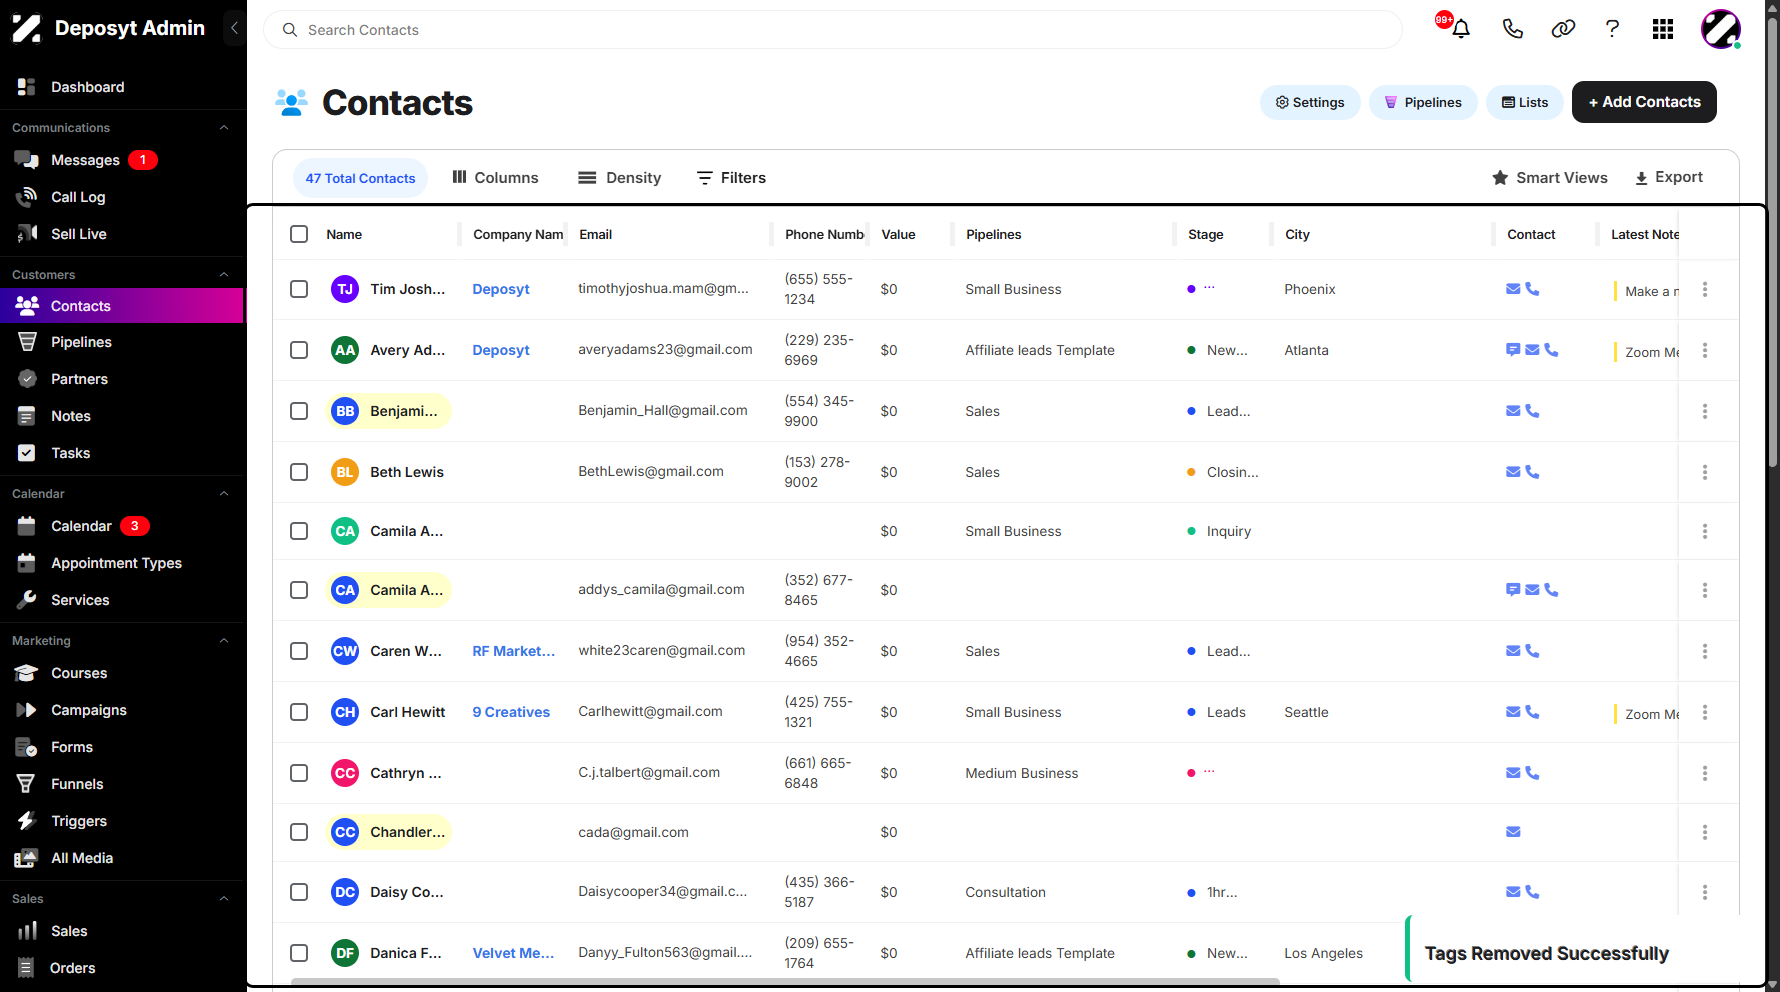Open the Smart Views dropdown

pos(1550,177)
